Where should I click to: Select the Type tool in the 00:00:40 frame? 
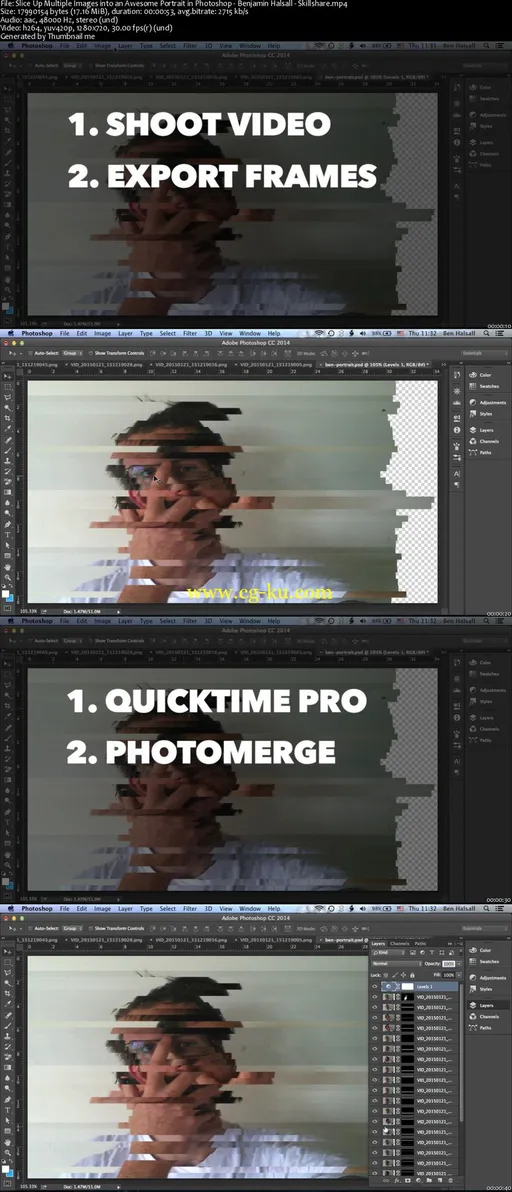(8, 1110)
